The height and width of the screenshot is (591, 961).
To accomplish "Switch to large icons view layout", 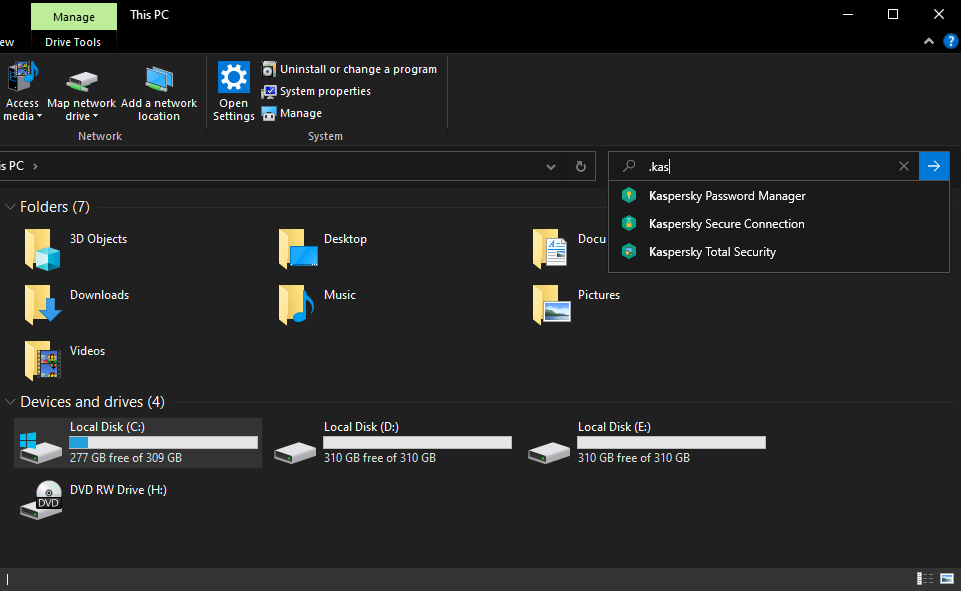I will point(947,578).
